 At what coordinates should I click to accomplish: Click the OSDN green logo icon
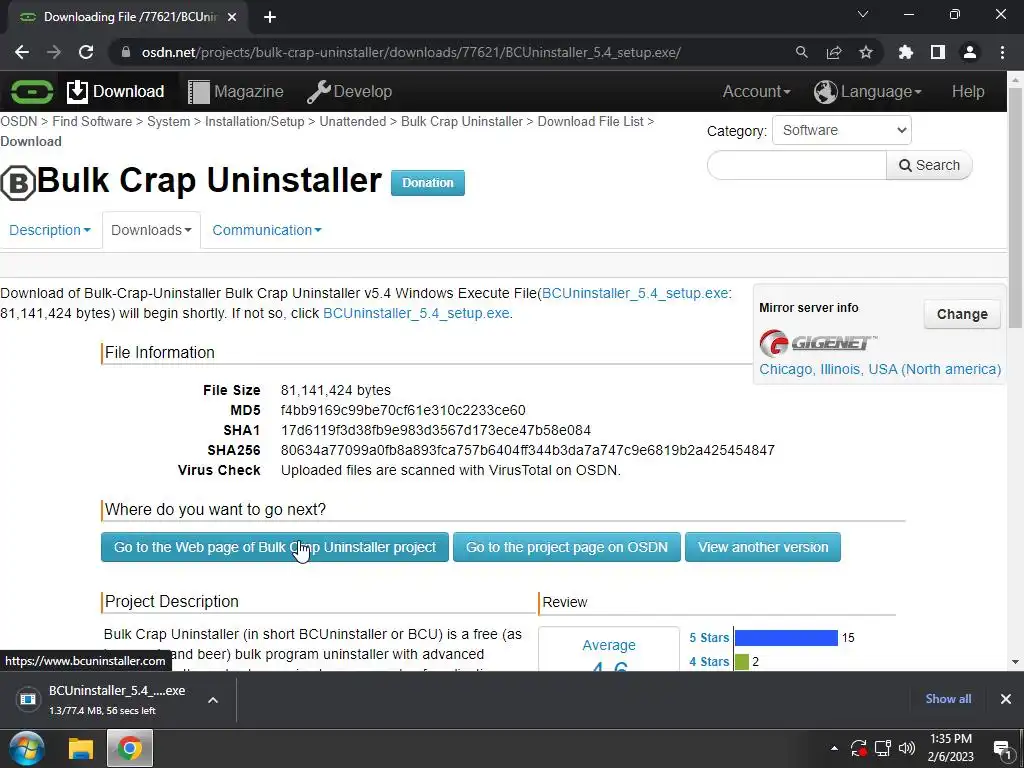click(x=31, y=91)
